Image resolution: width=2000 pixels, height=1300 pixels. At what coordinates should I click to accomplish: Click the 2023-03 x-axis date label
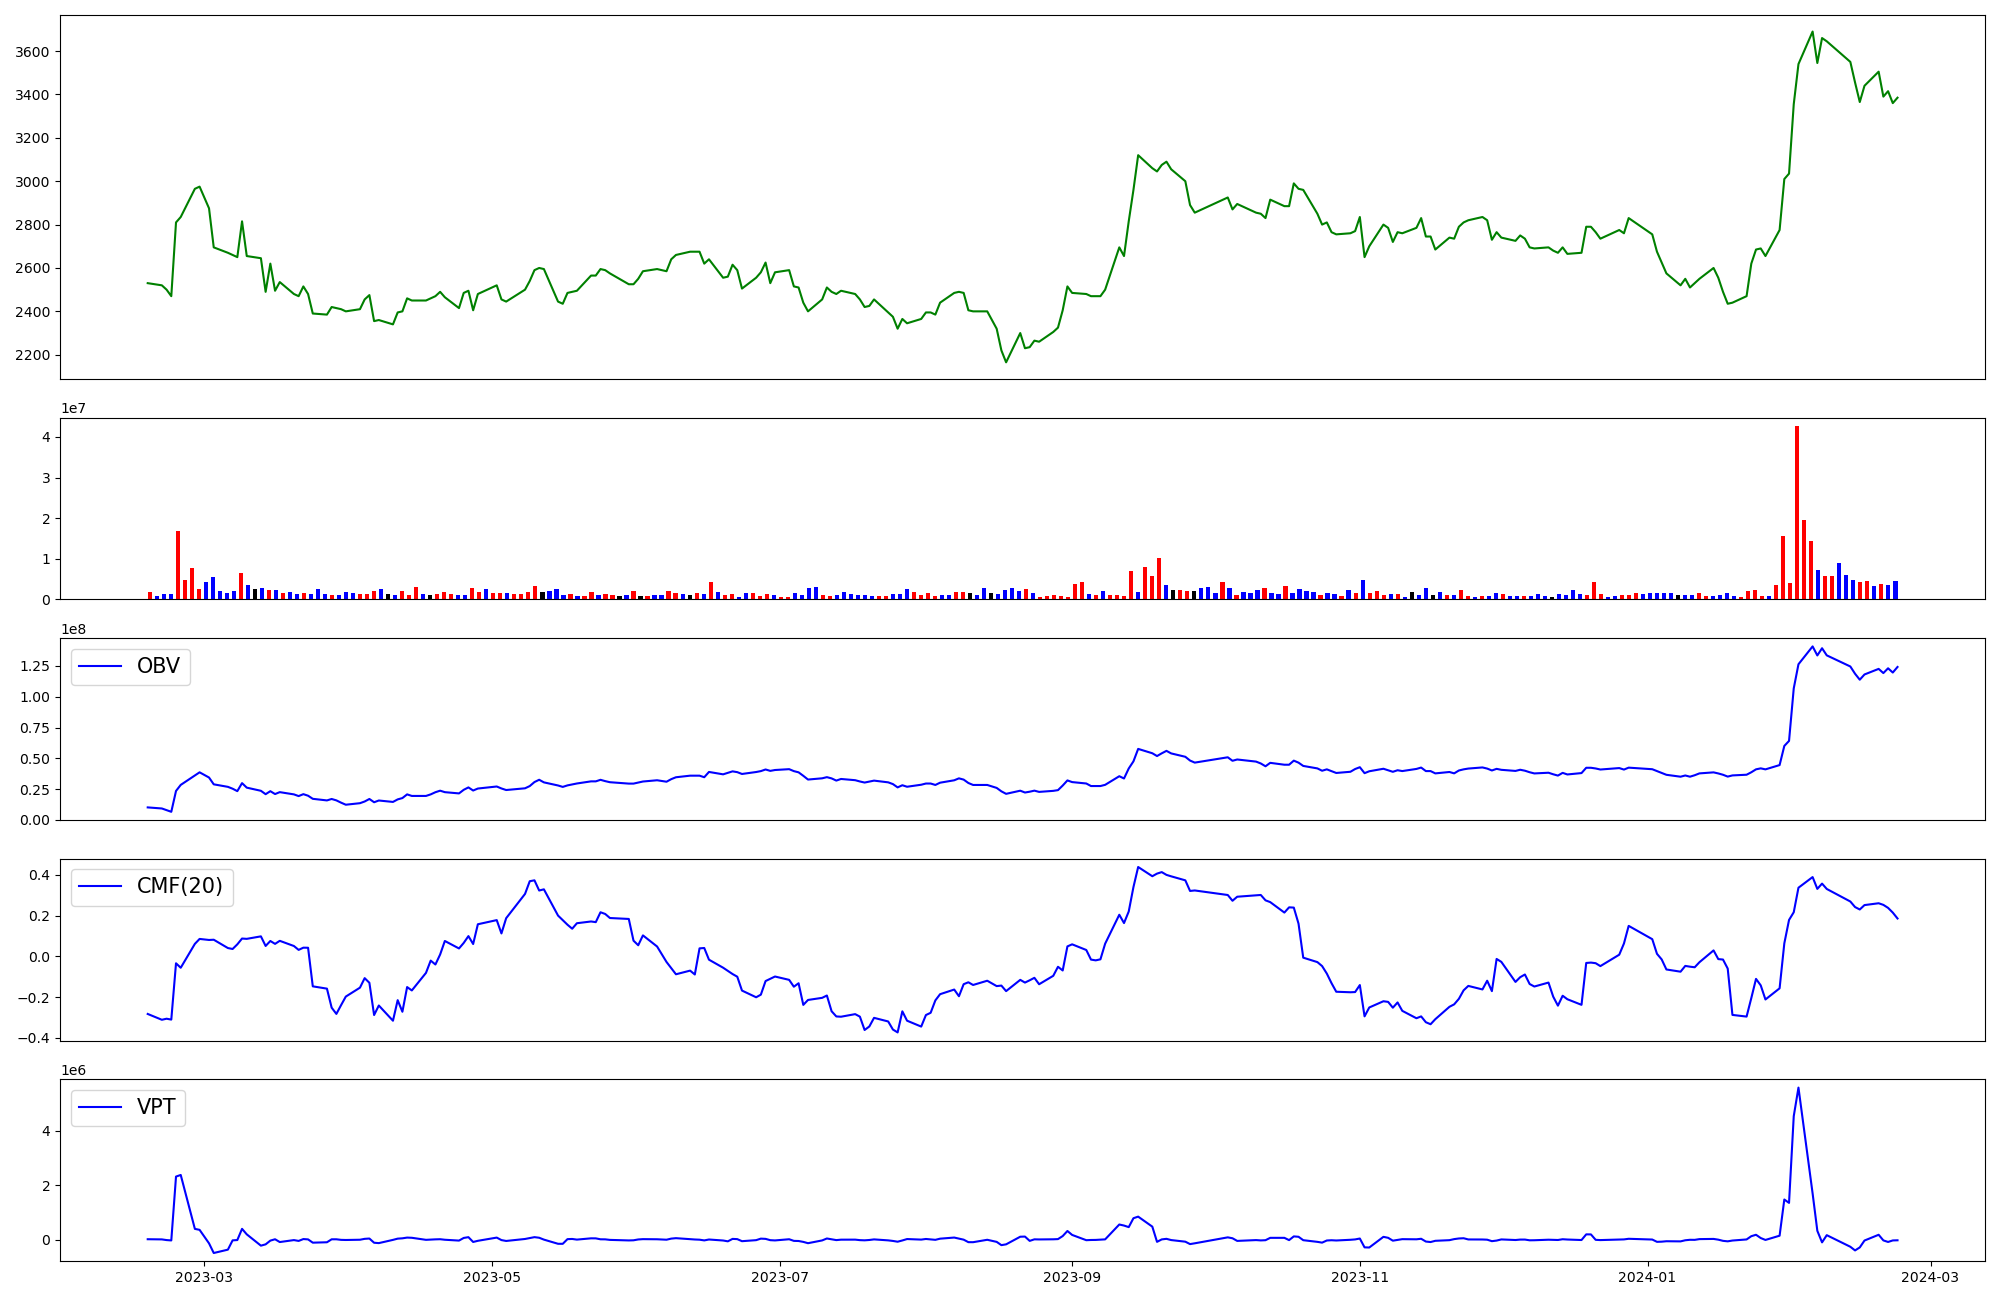coord(204,1277)
